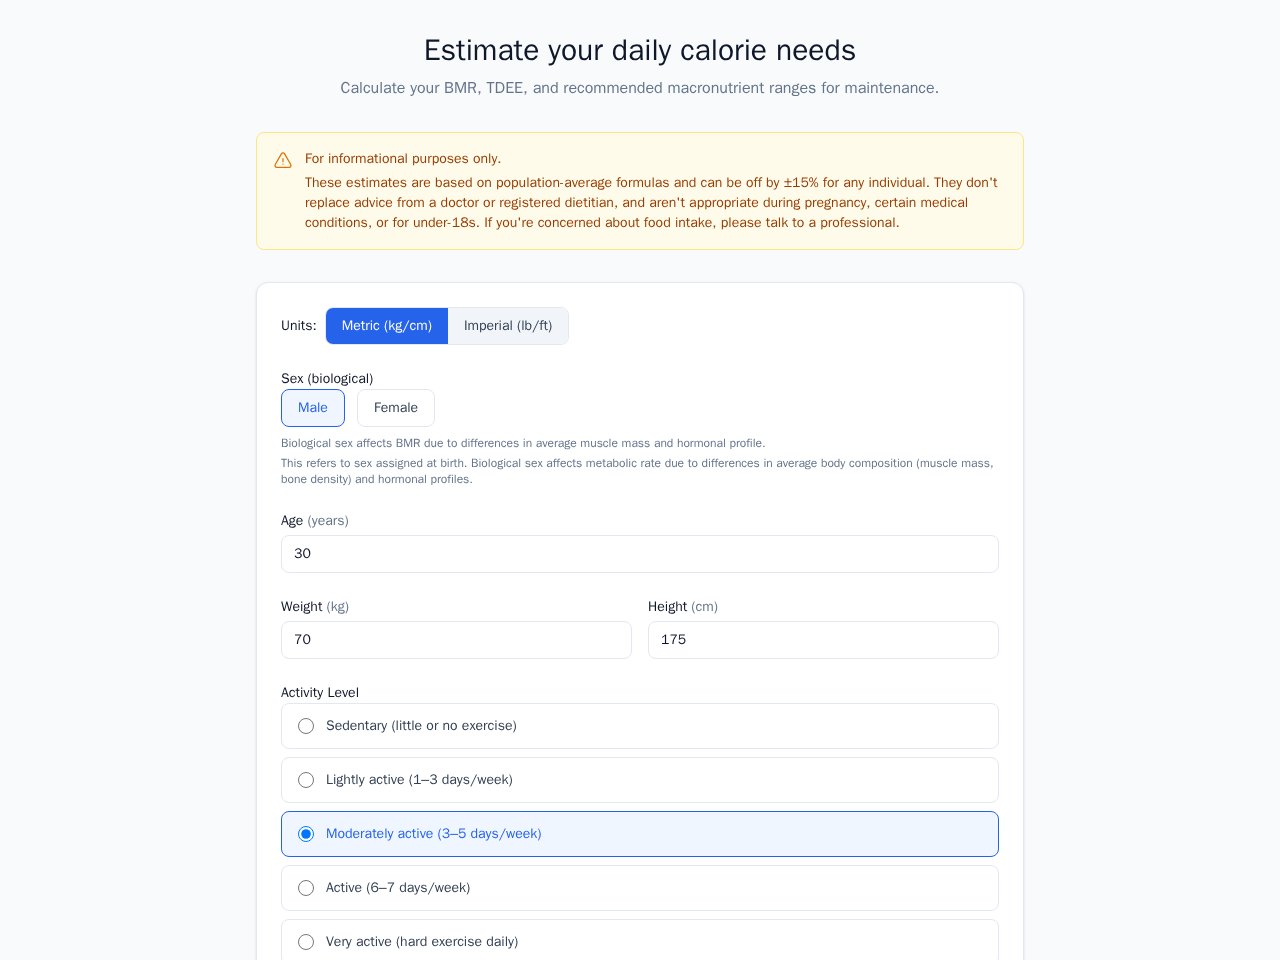Select Very active (hard exercise daily)

point(640,940)
